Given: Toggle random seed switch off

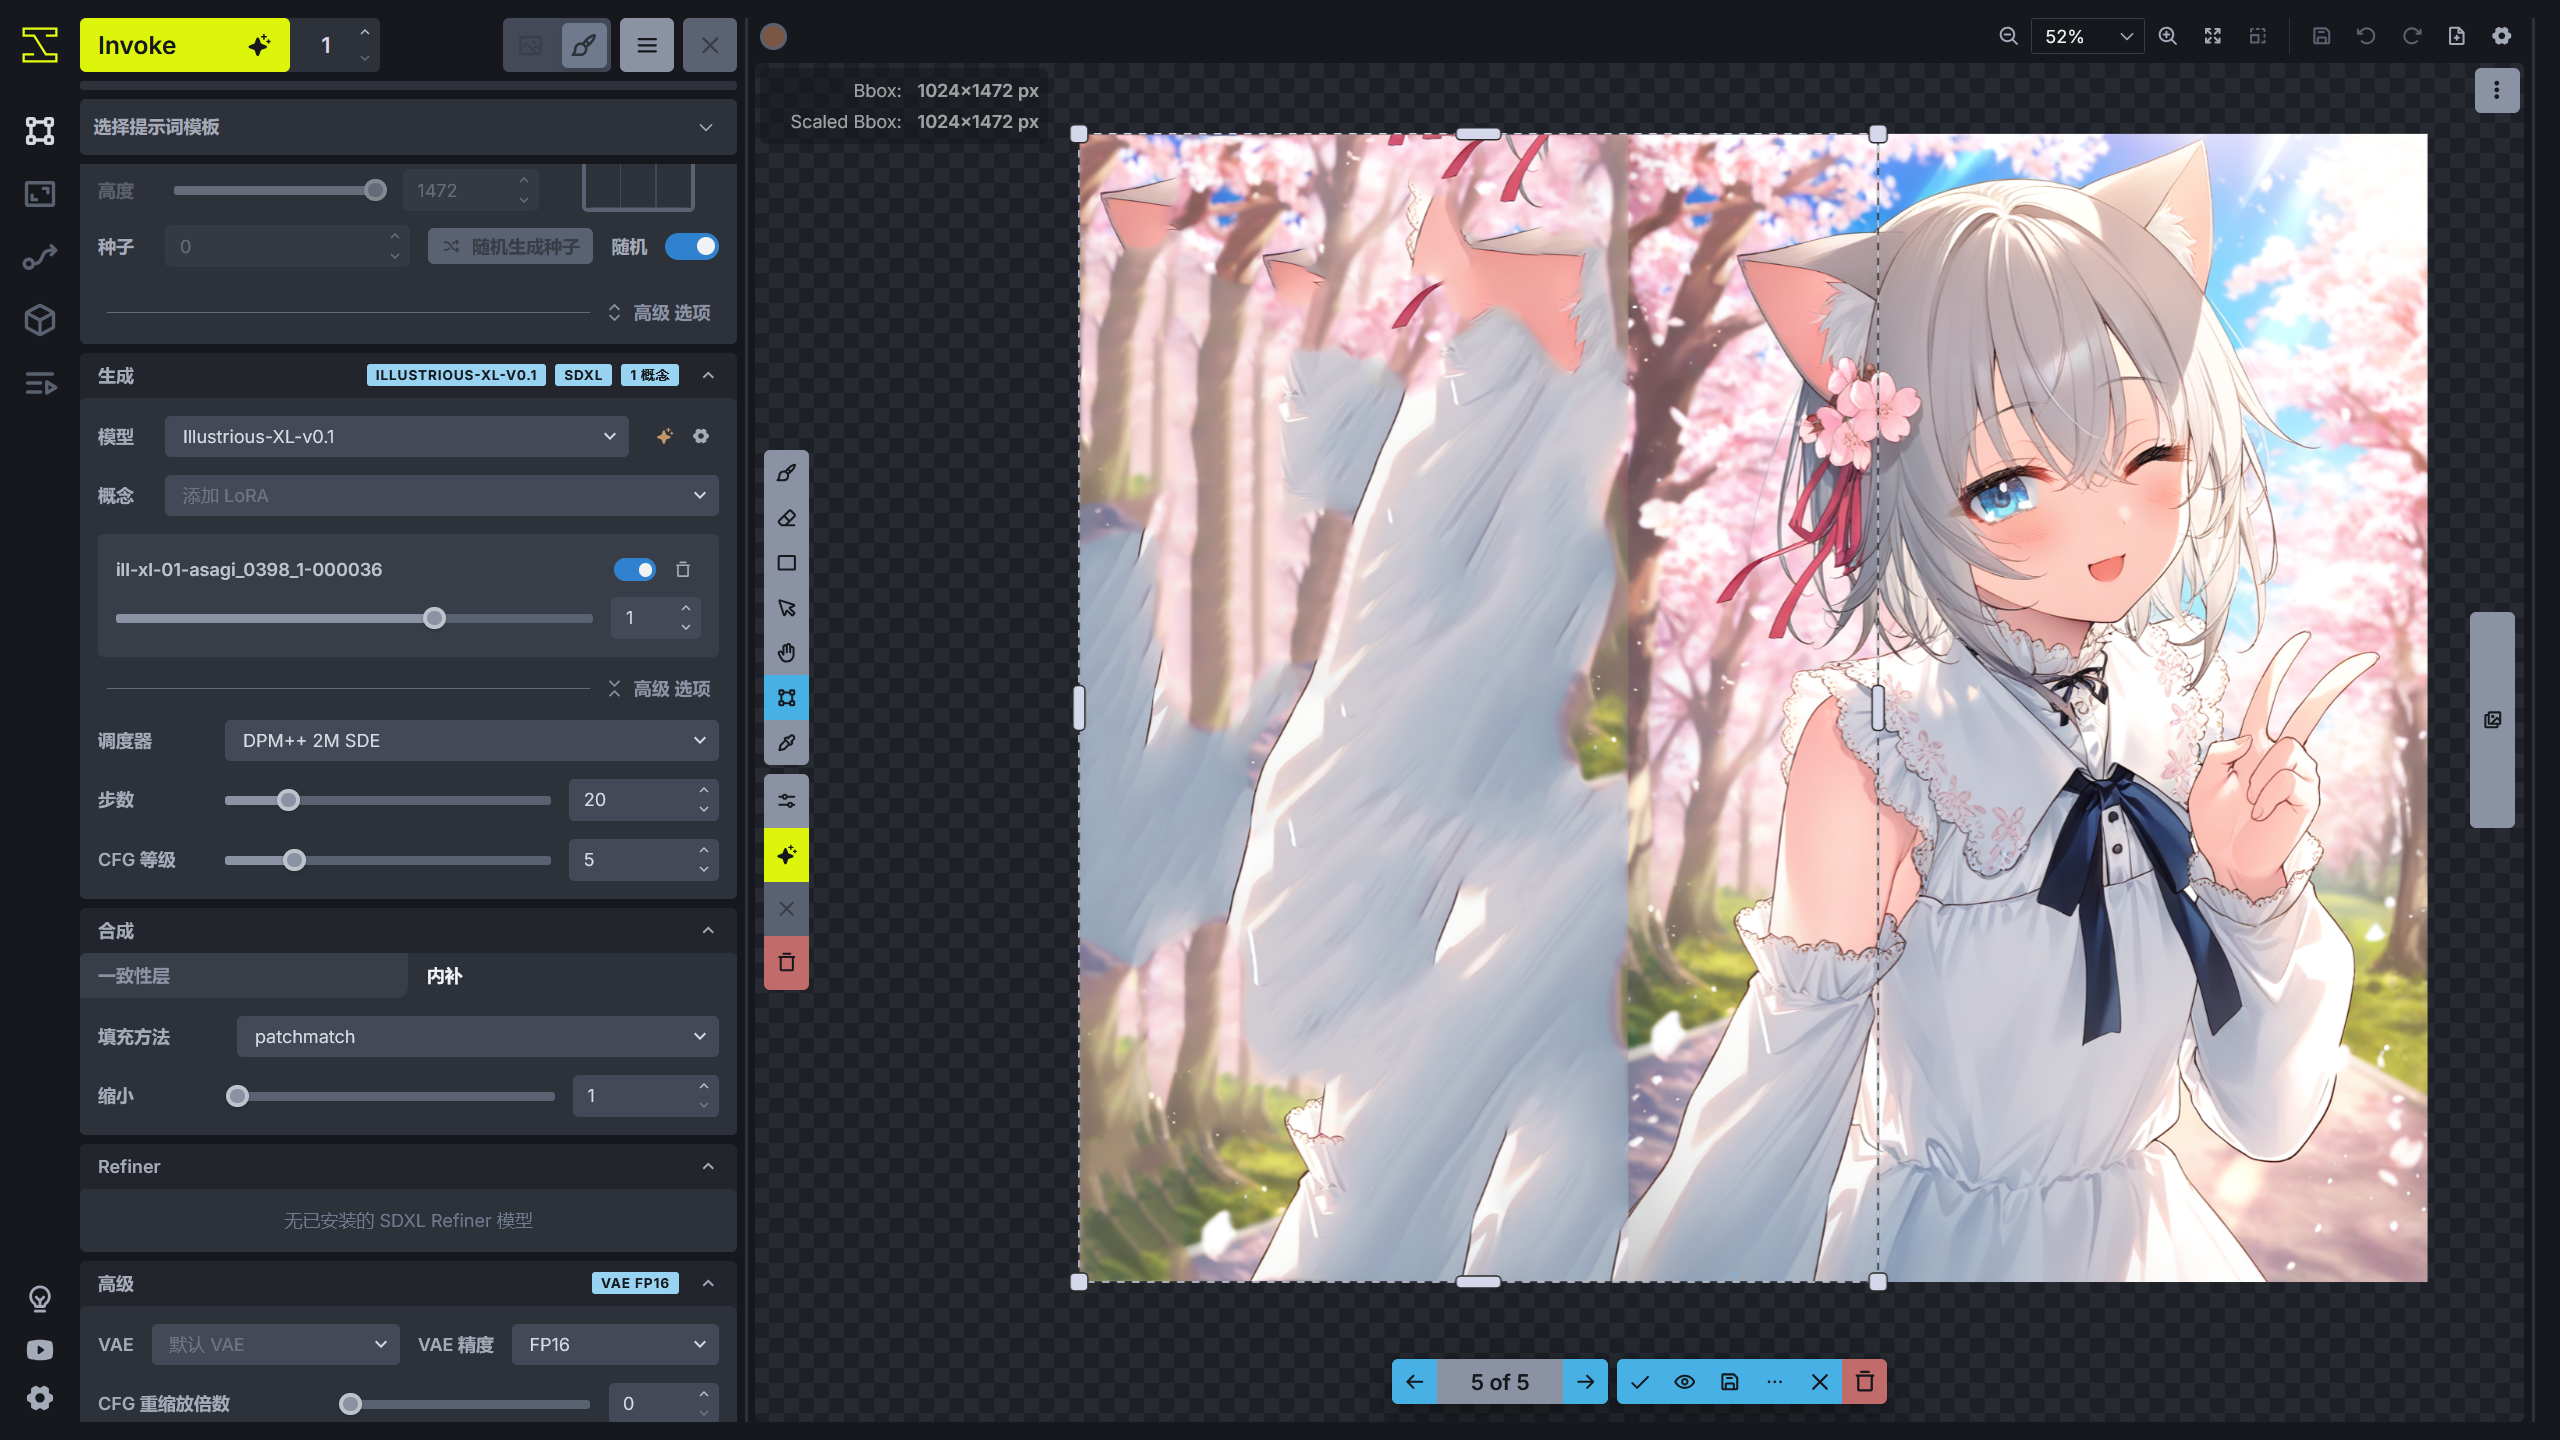Looking at the screenshot, I should (692, 247).
